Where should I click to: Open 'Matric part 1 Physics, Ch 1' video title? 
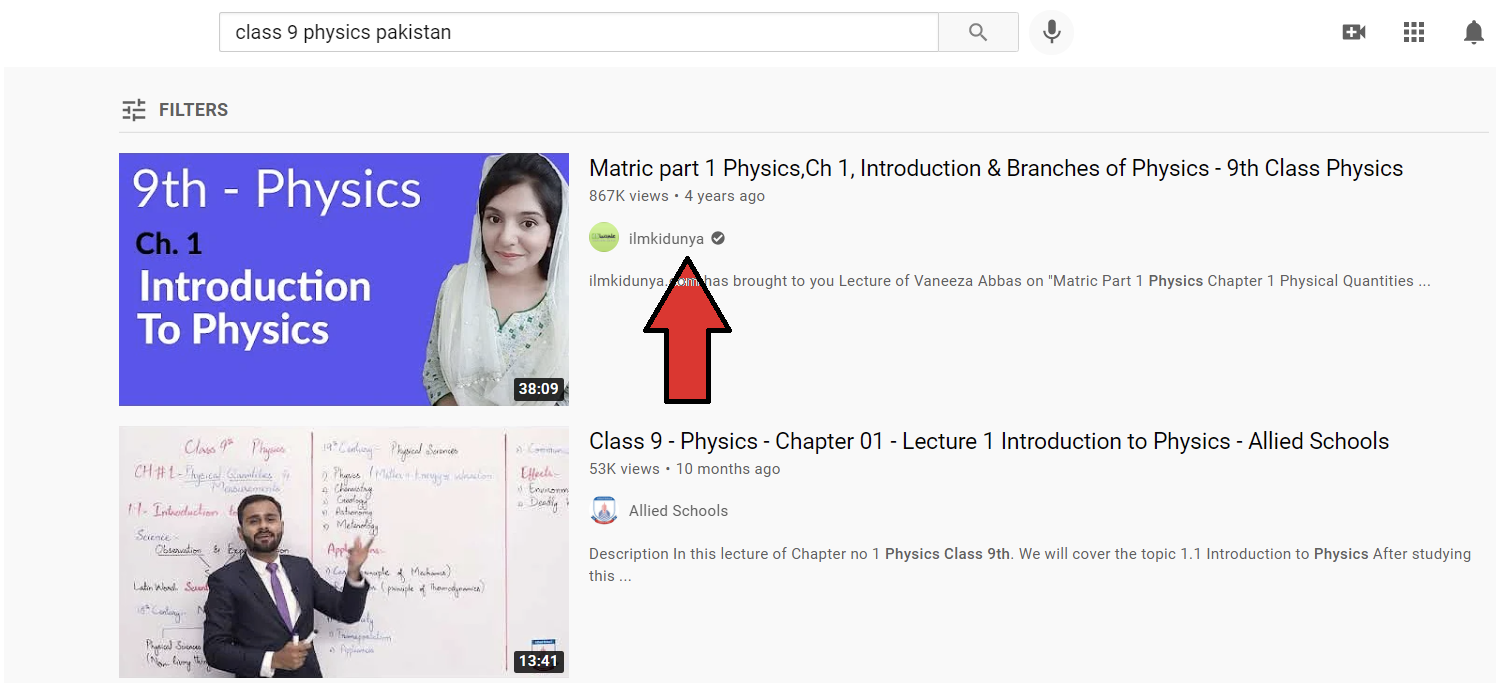pos(996,168)
